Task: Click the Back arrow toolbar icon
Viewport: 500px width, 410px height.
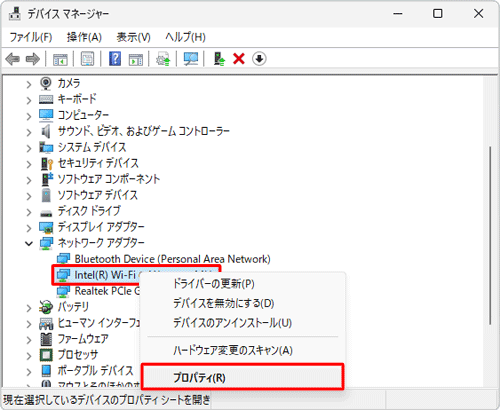Action: click(x=13, y=59)
